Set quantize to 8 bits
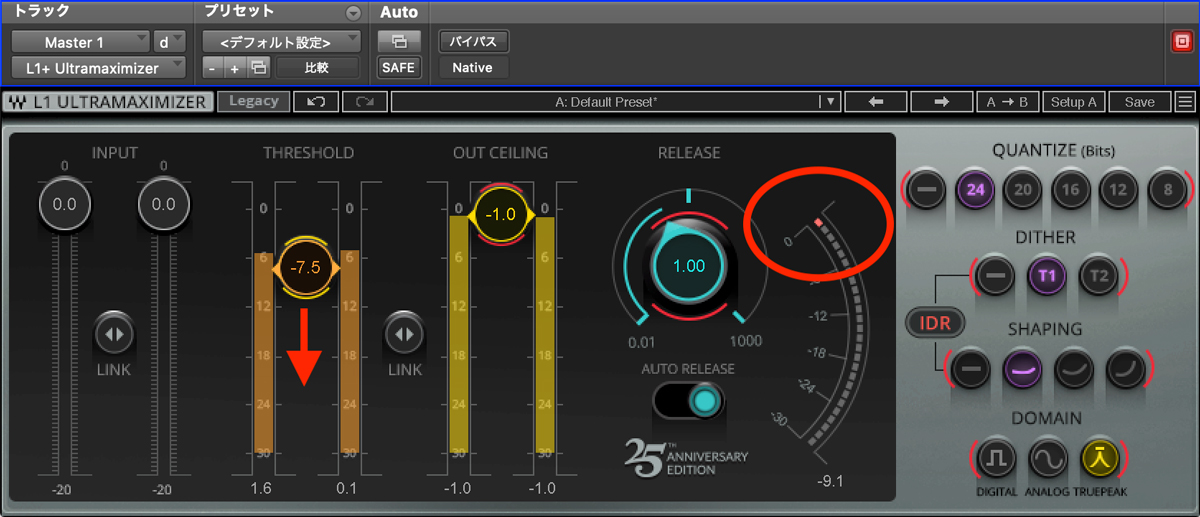The image size is (1200, 517). coord(1166,189)
